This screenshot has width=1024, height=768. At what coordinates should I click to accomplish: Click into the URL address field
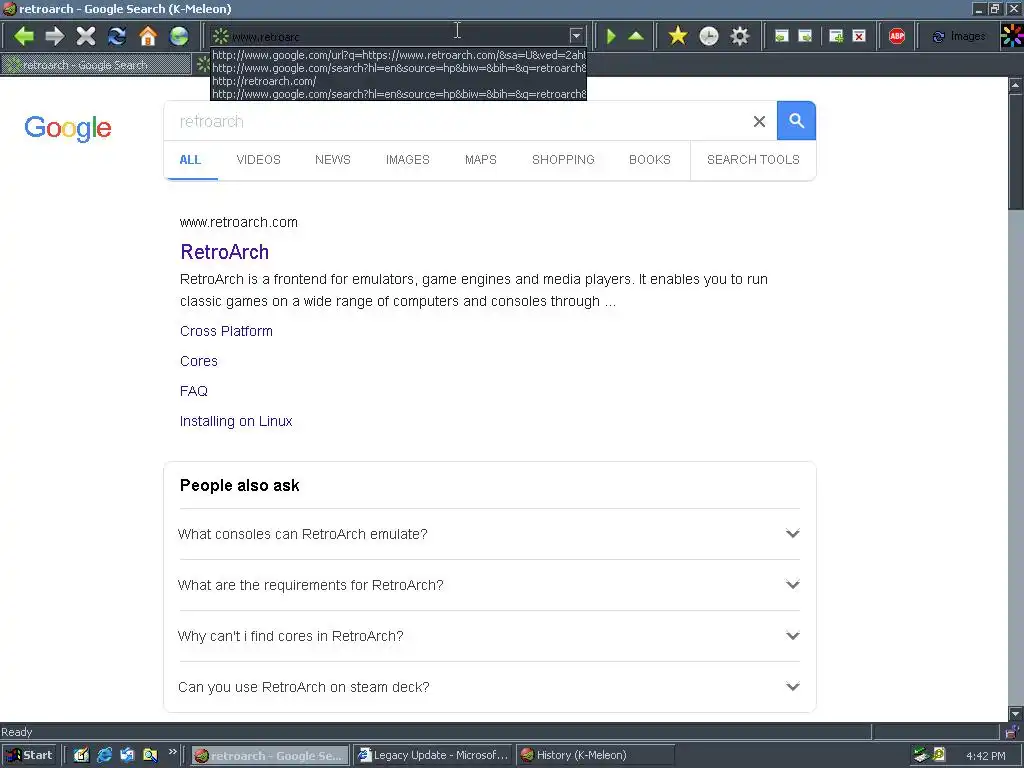398,36
